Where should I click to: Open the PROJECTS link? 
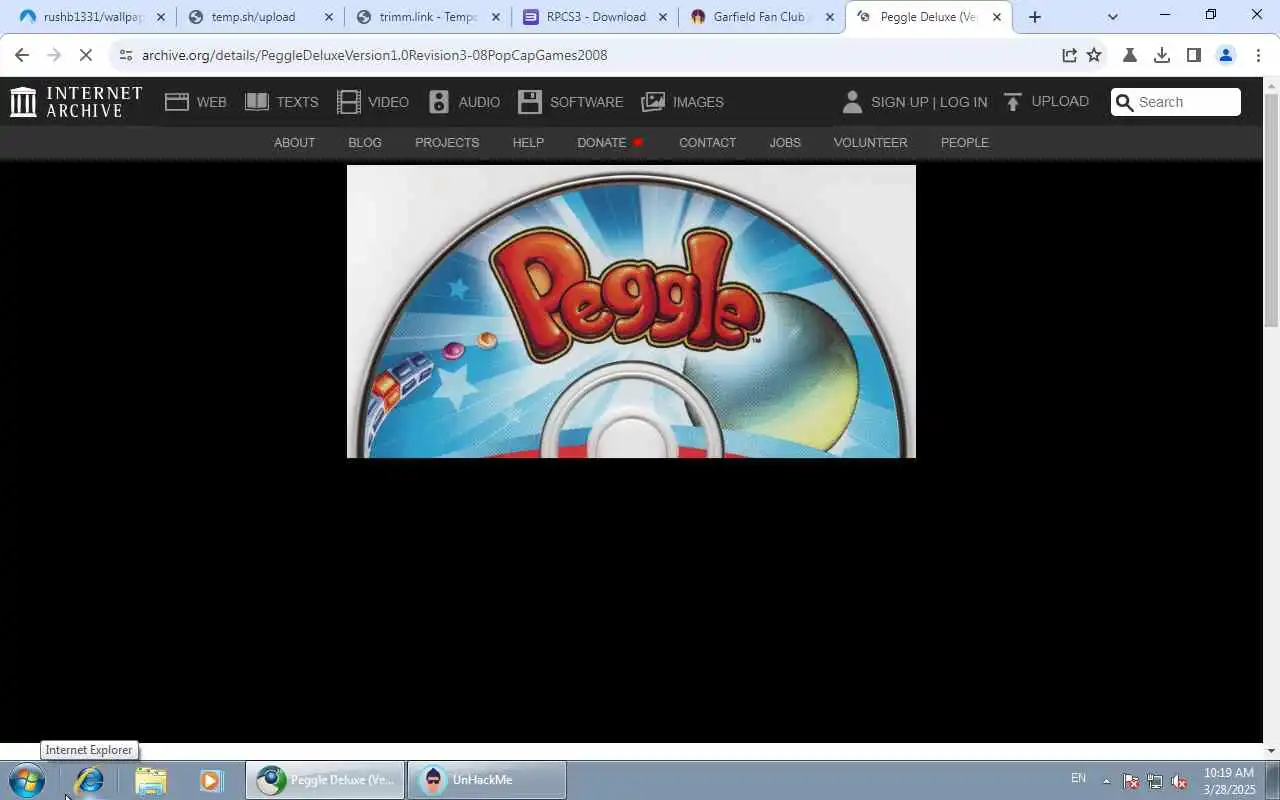(x=447, y=143)
